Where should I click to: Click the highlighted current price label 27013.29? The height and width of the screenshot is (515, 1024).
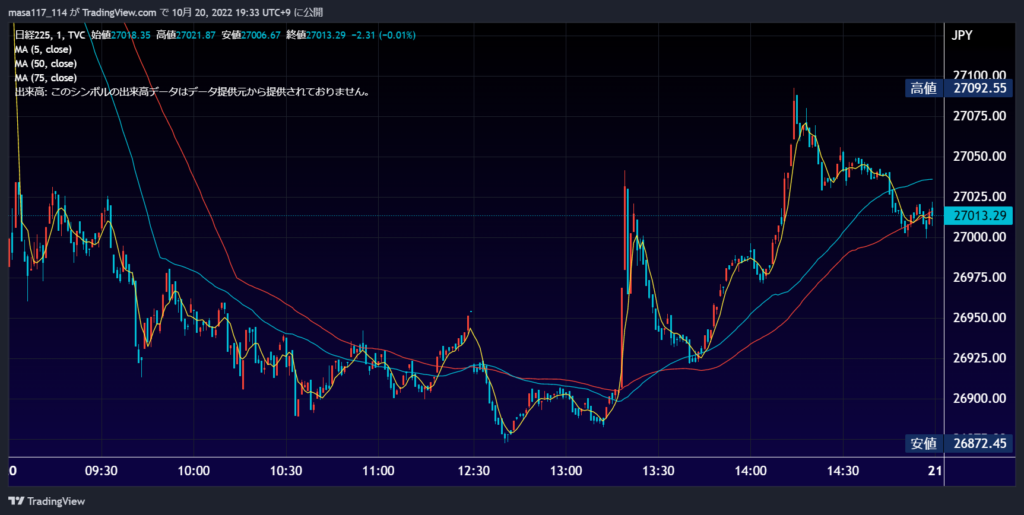(980, 215)
